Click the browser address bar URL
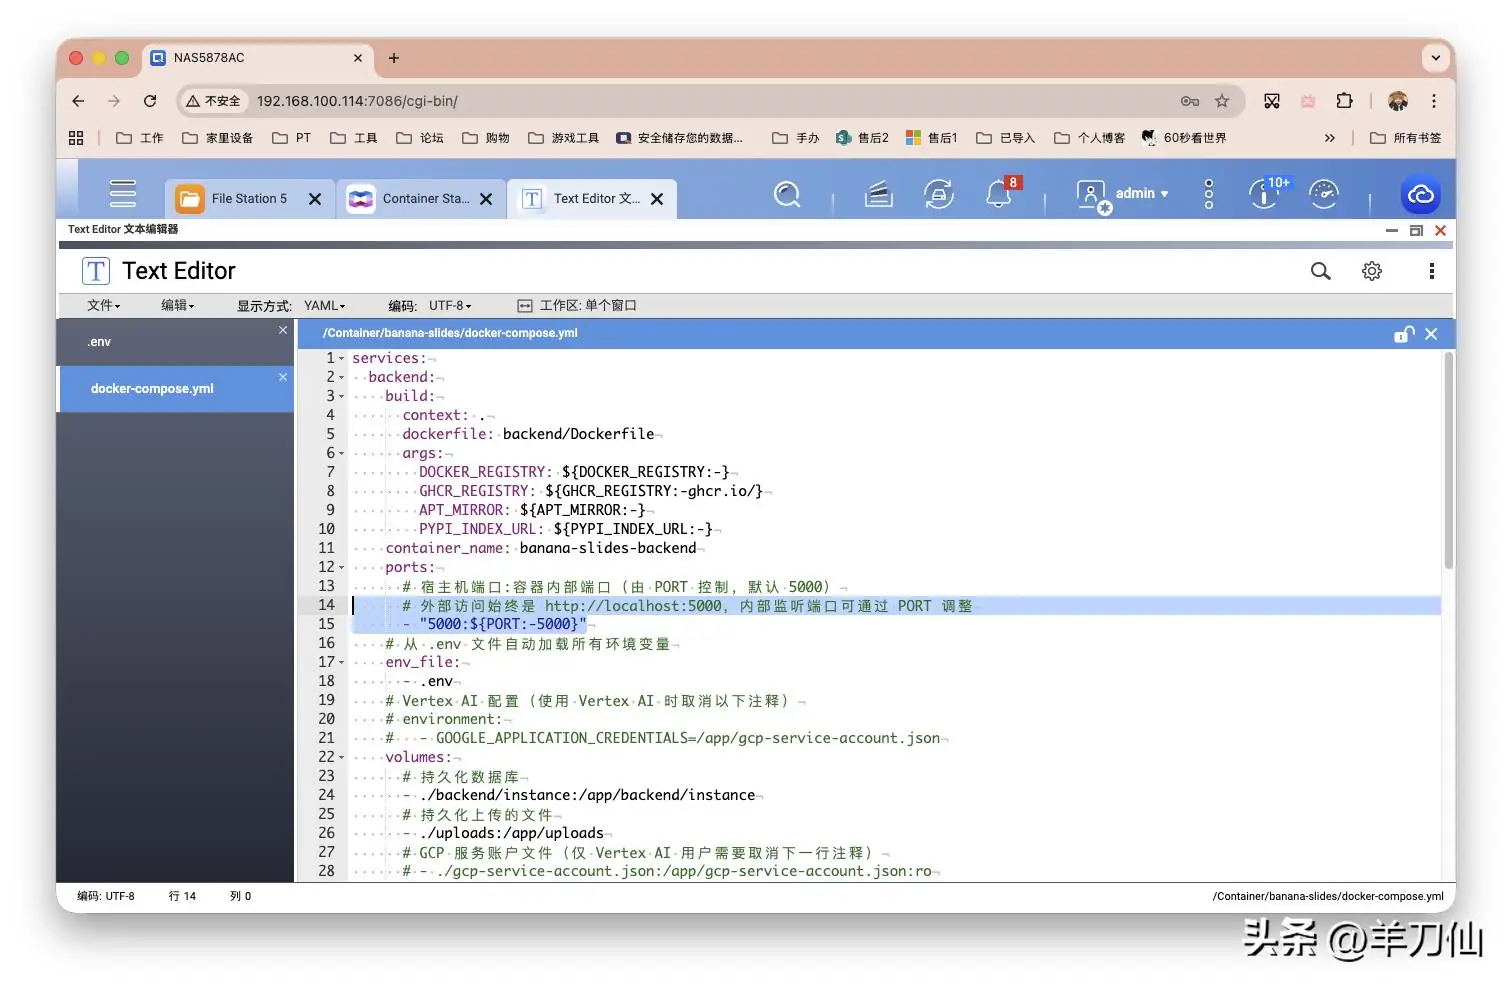Viewport: 1512px width, 987px height. pyautogui.click(x=357, y=101)
